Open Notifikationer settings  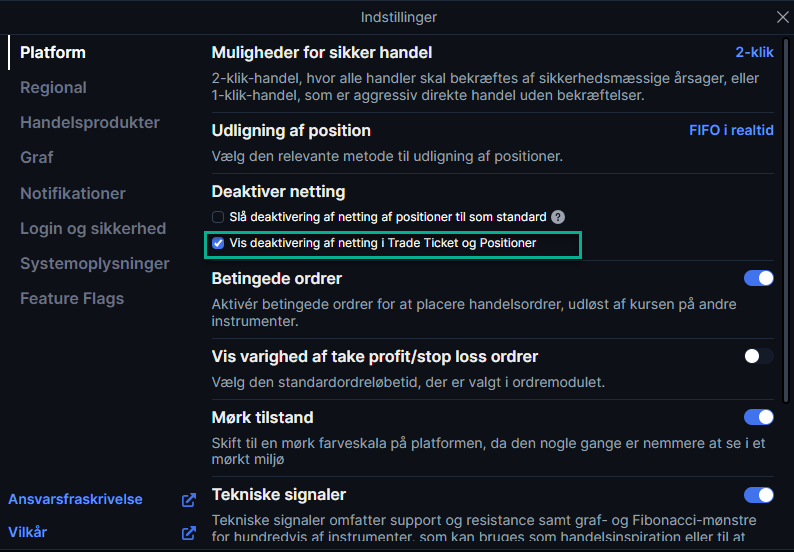coord(73,193)
